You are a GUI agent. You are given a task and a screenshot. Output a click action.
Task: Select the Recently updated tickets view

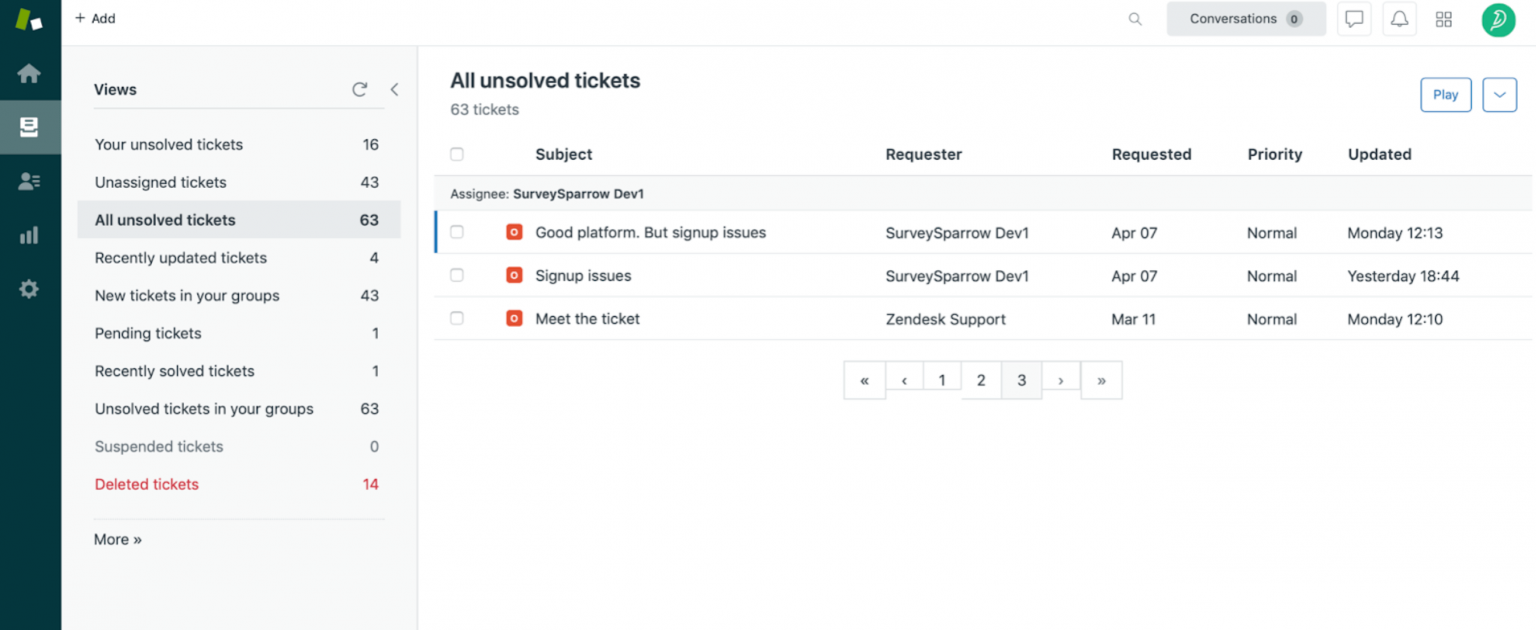tap(180, 257)
